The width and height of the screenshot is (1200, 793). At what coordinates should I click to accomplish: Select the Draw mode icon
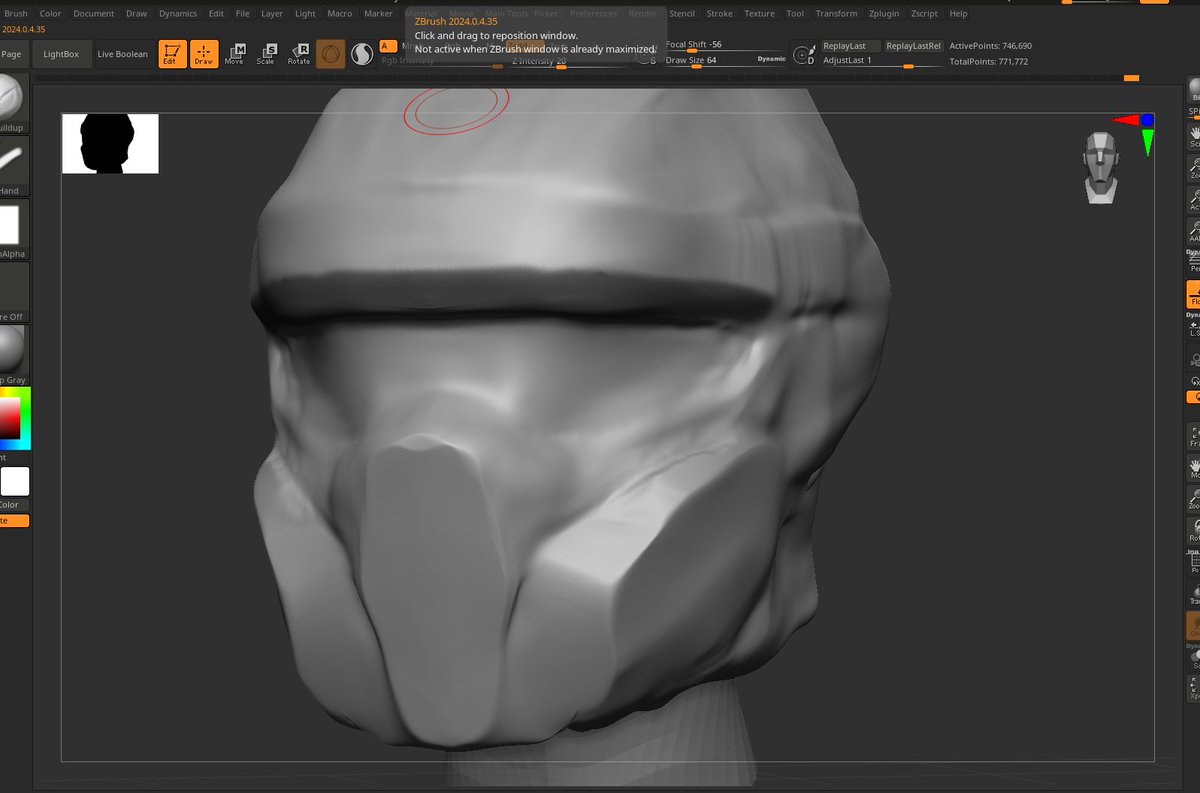point(204,54)
